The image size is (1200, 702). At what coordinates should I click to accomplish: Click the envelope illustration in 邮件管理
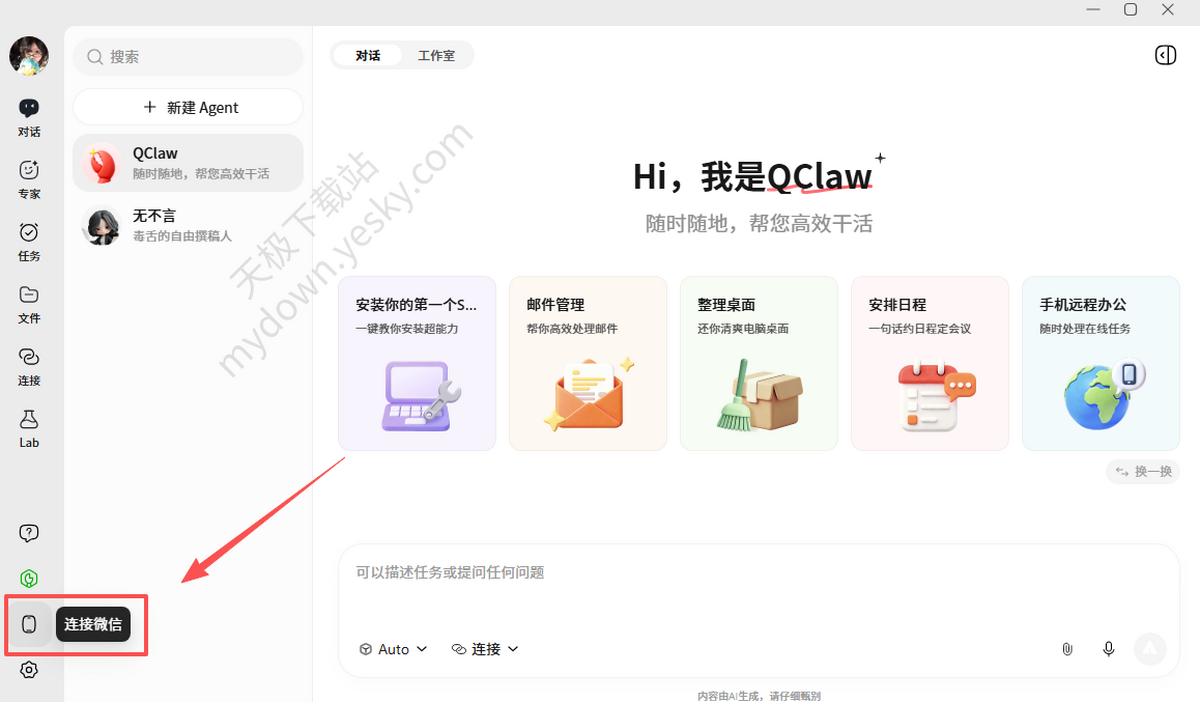[589, 395]
